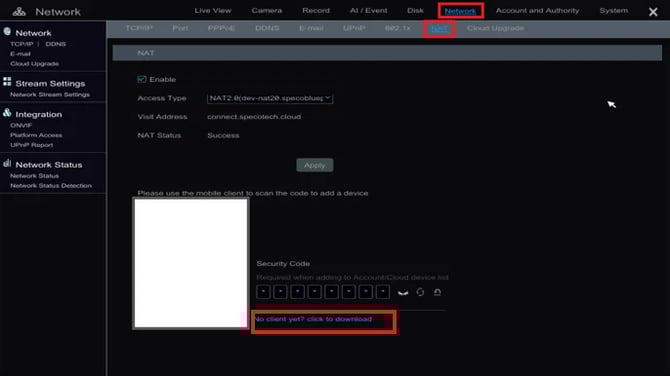Screen dimensions: 670x376
Task: Open TCP/IP link in left sidebar
Action: 22,44
